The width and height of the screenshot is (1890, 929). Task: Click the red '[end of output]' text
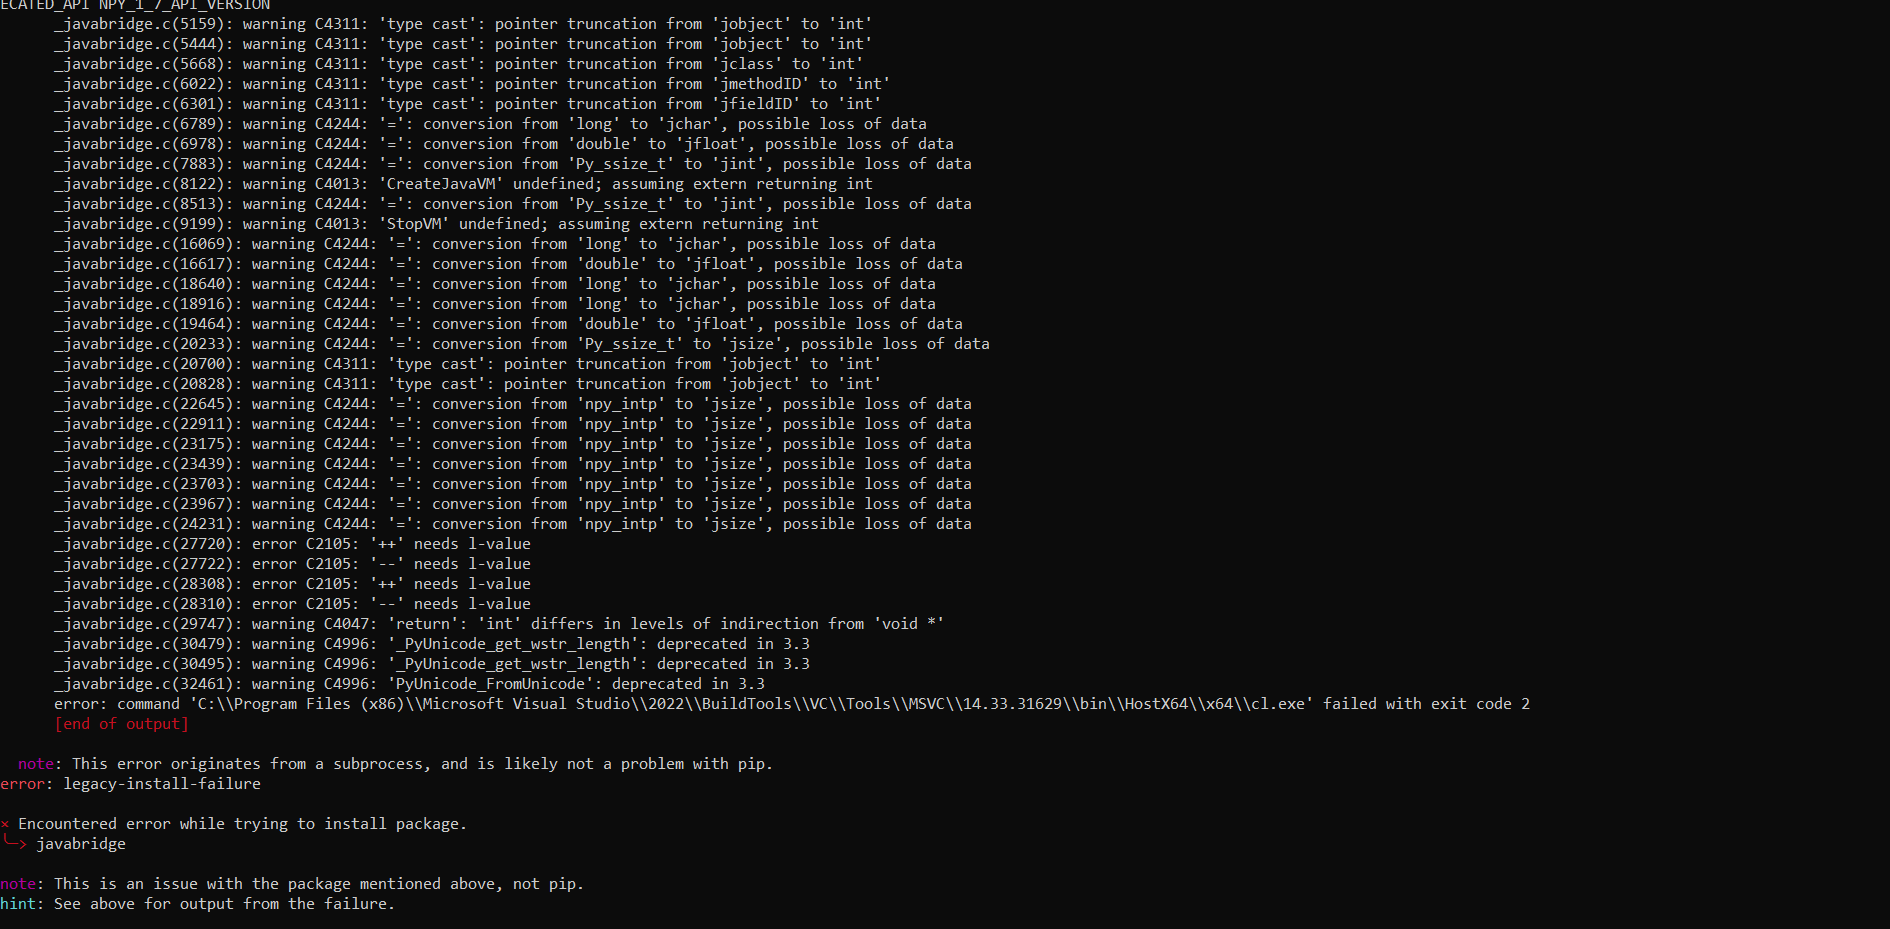click(121, 724)
